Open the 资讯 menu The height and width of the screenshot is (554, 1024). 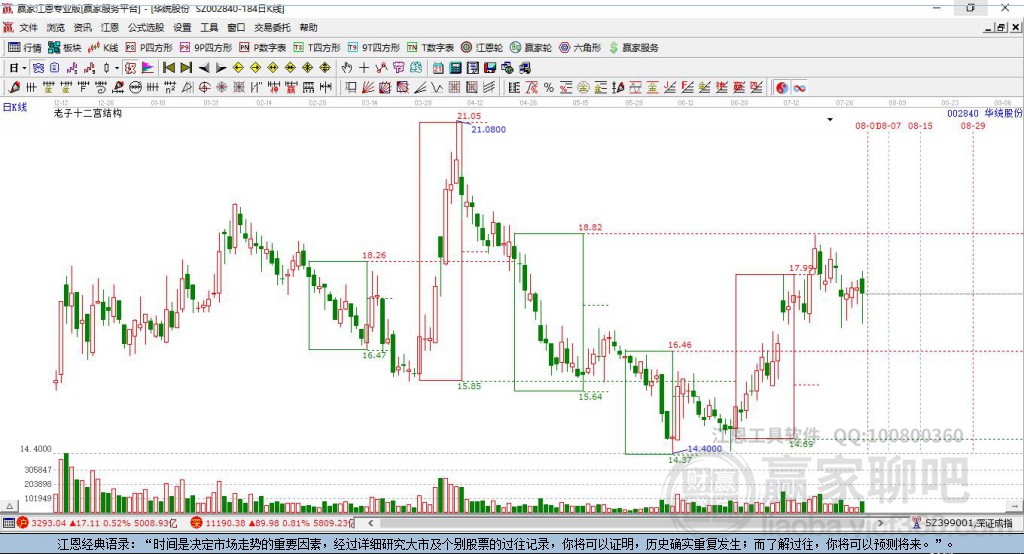82,27
